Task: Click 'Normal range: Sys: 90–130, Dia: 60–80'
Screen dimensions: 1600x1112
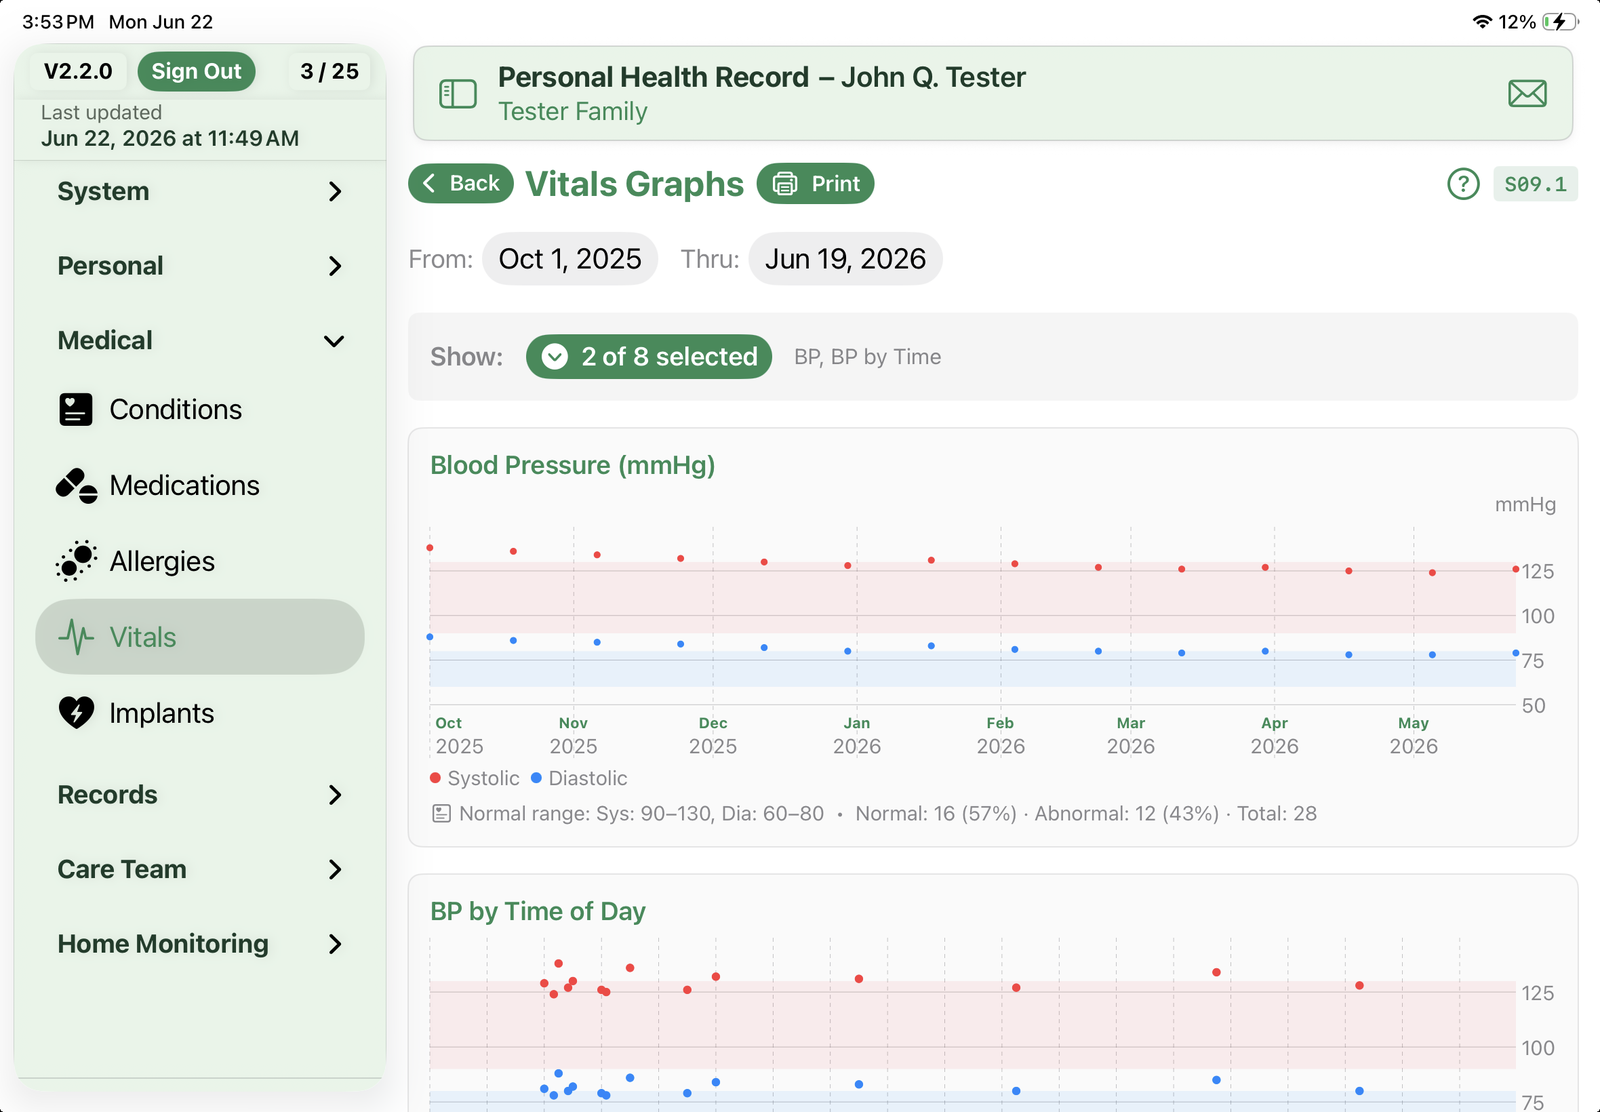Action: (641, 814)
